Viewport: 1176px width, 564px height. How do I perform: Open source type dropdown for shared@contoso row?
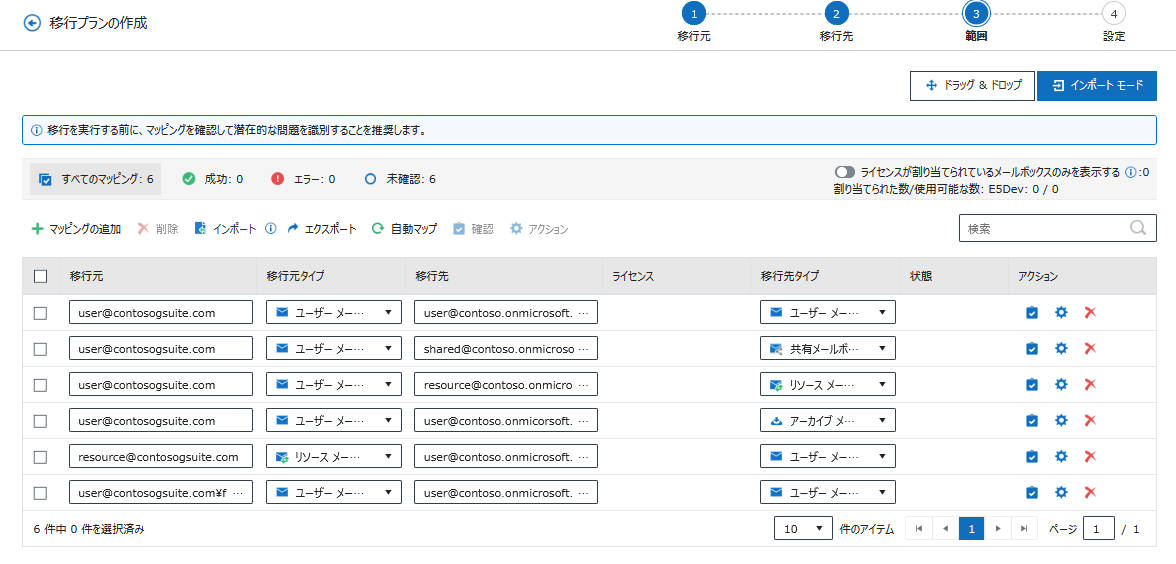(x=334, y=348)
